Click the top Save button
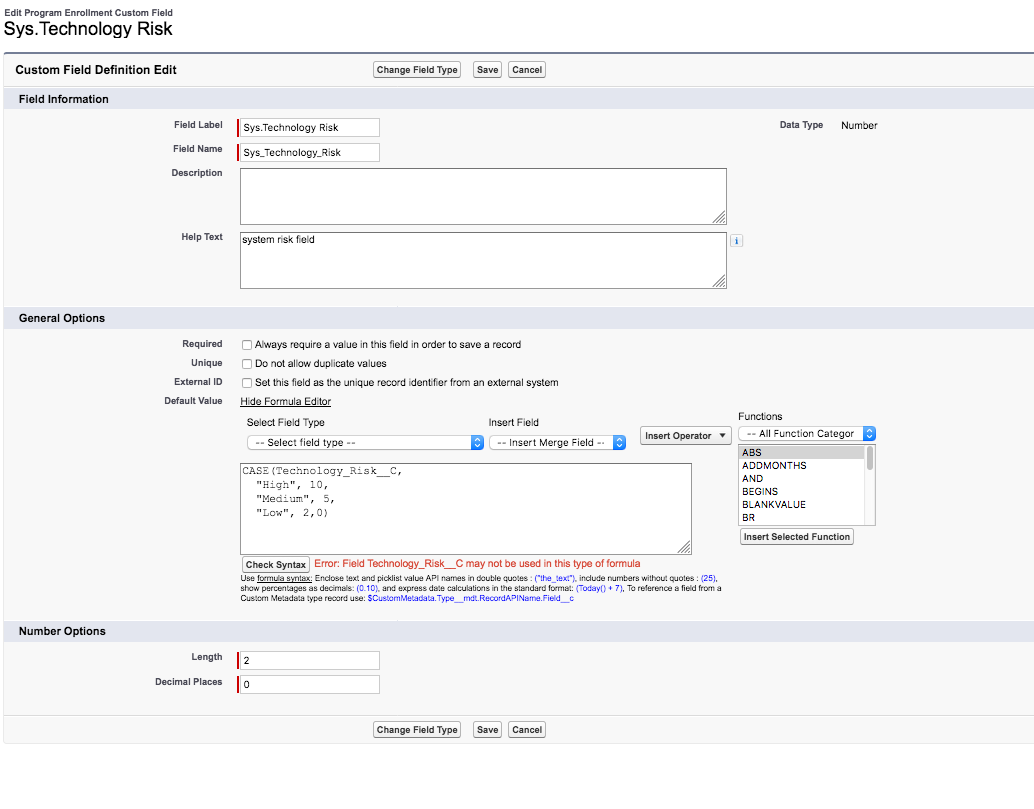This screenshot has width=1034, height=809. [487, 70]
